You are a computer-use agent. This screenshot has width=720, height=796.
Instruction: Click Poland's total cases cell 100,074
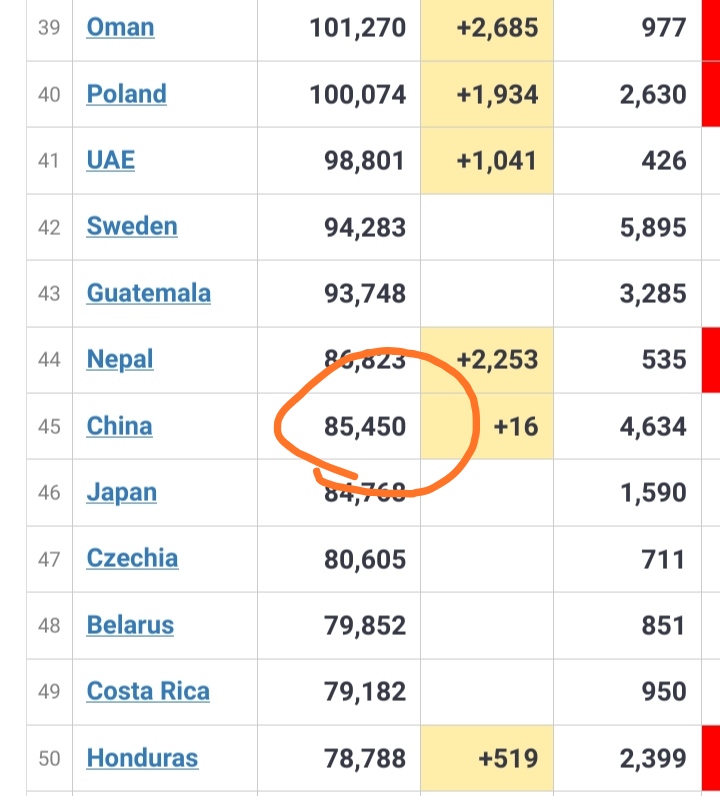pyautogui.click(x=339, y=94)
